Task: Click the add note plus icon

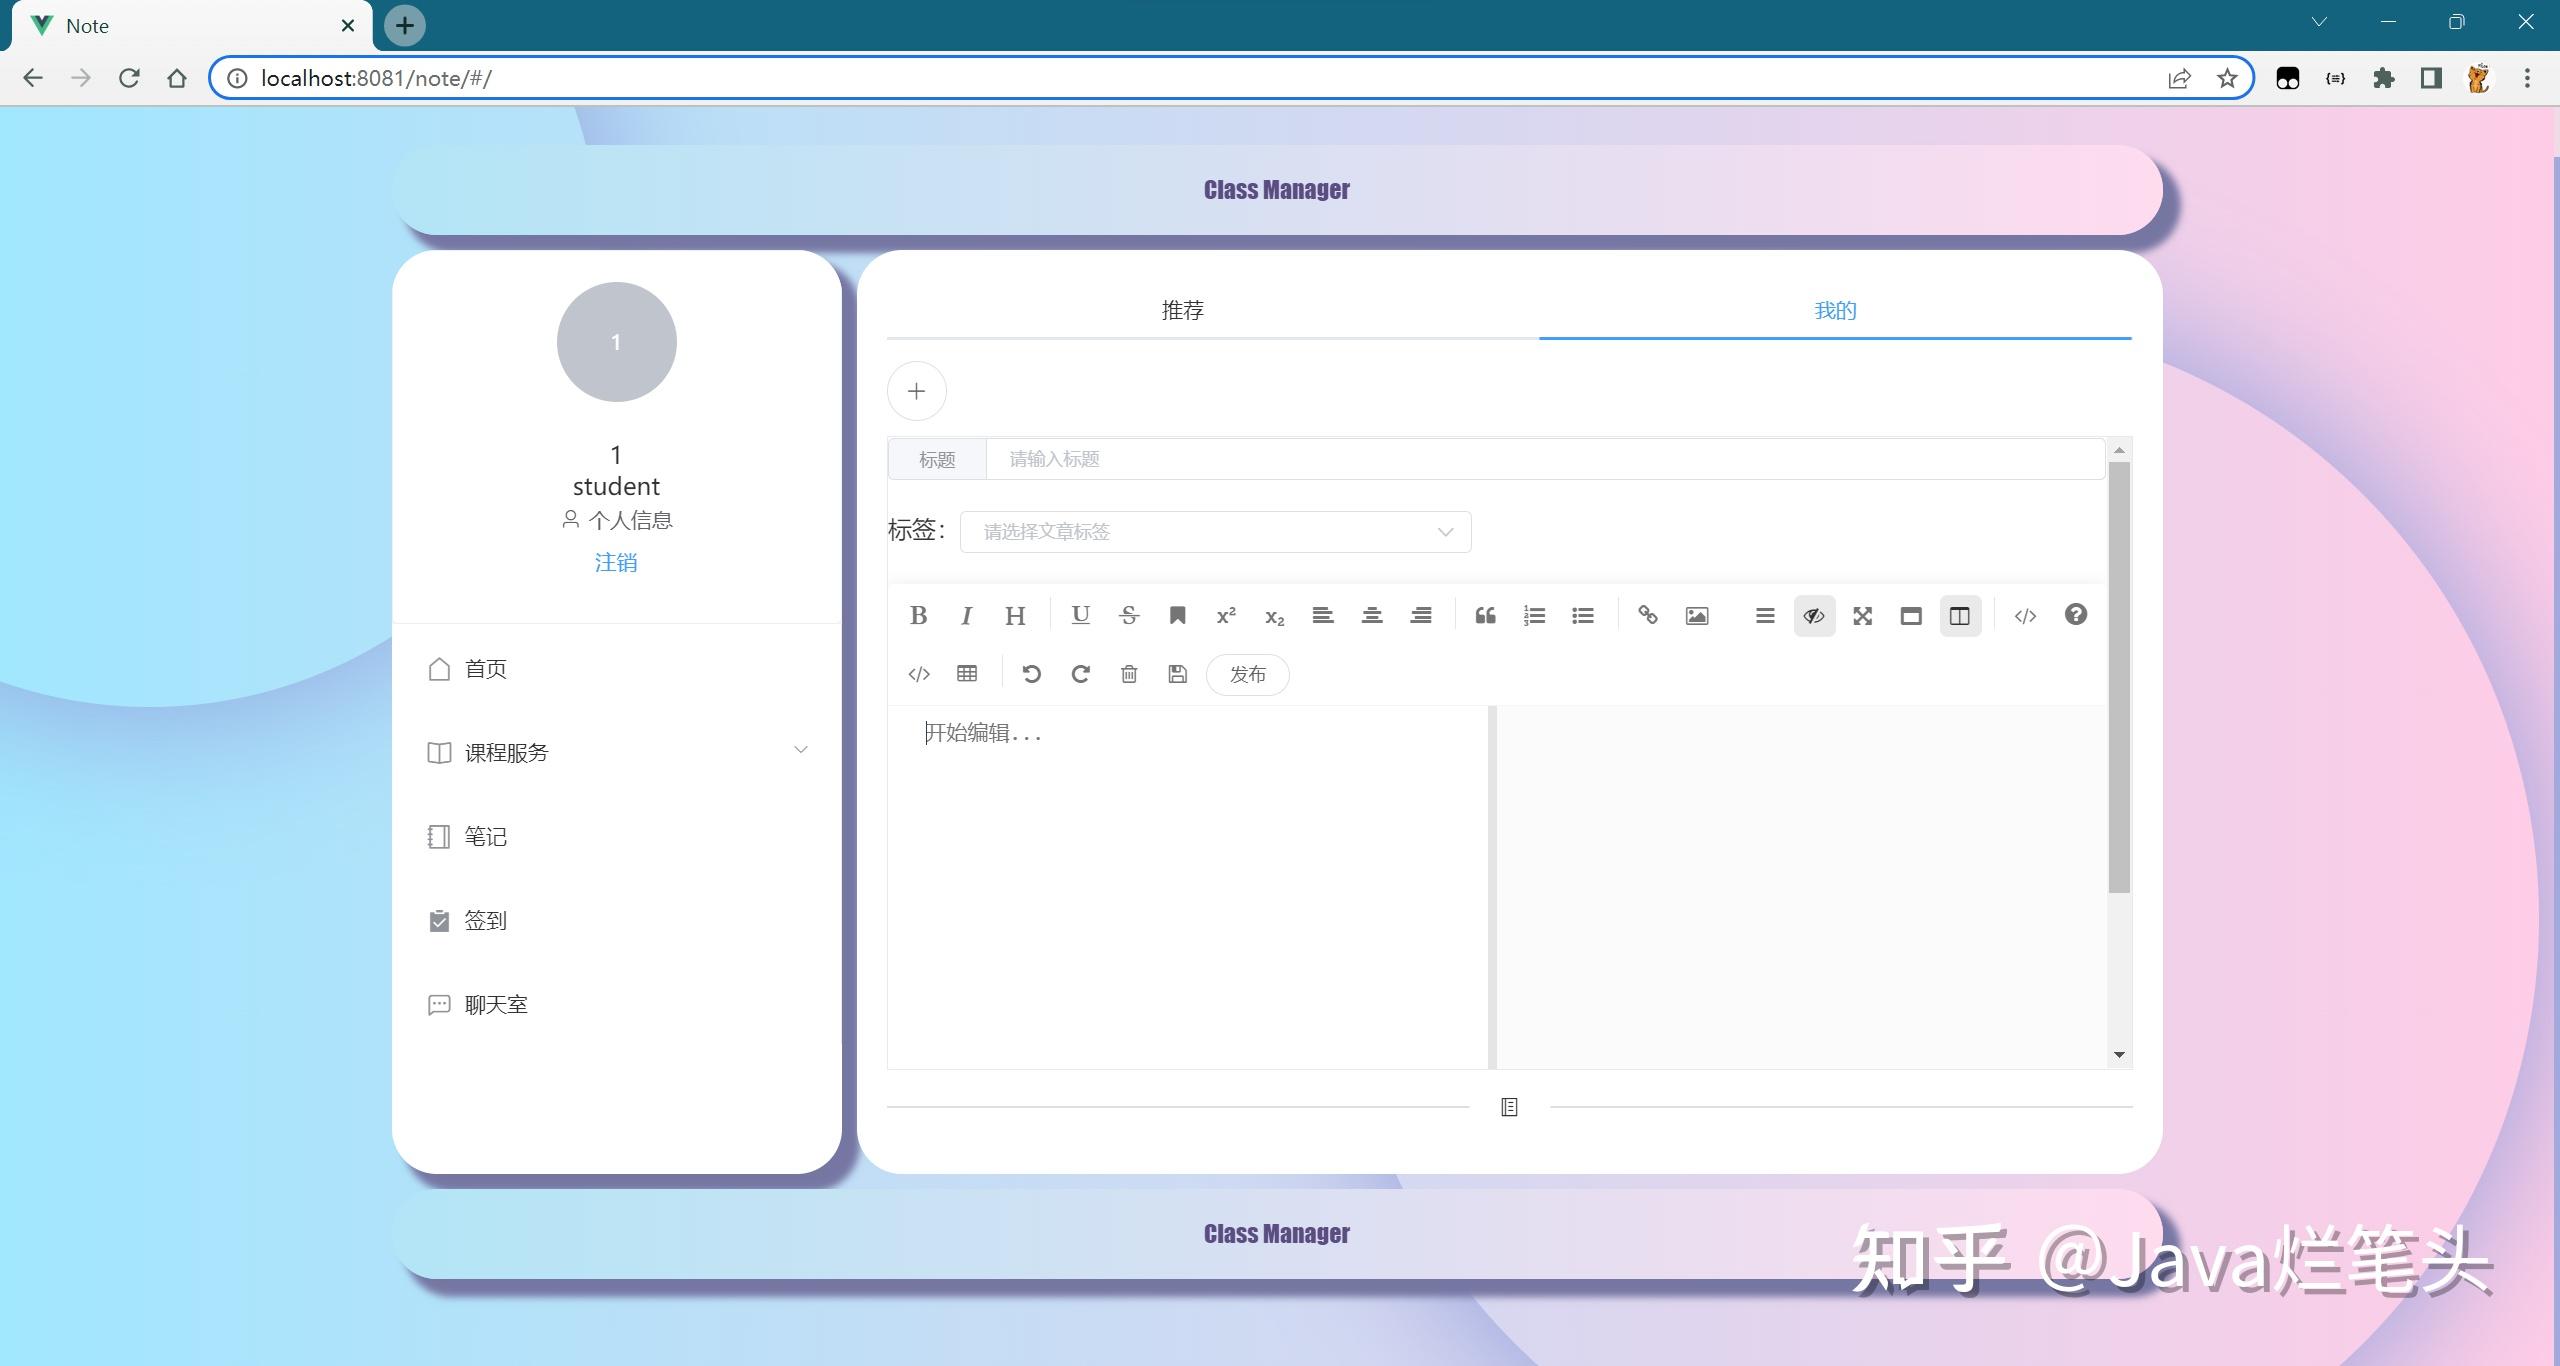Action: coord(916,391)
